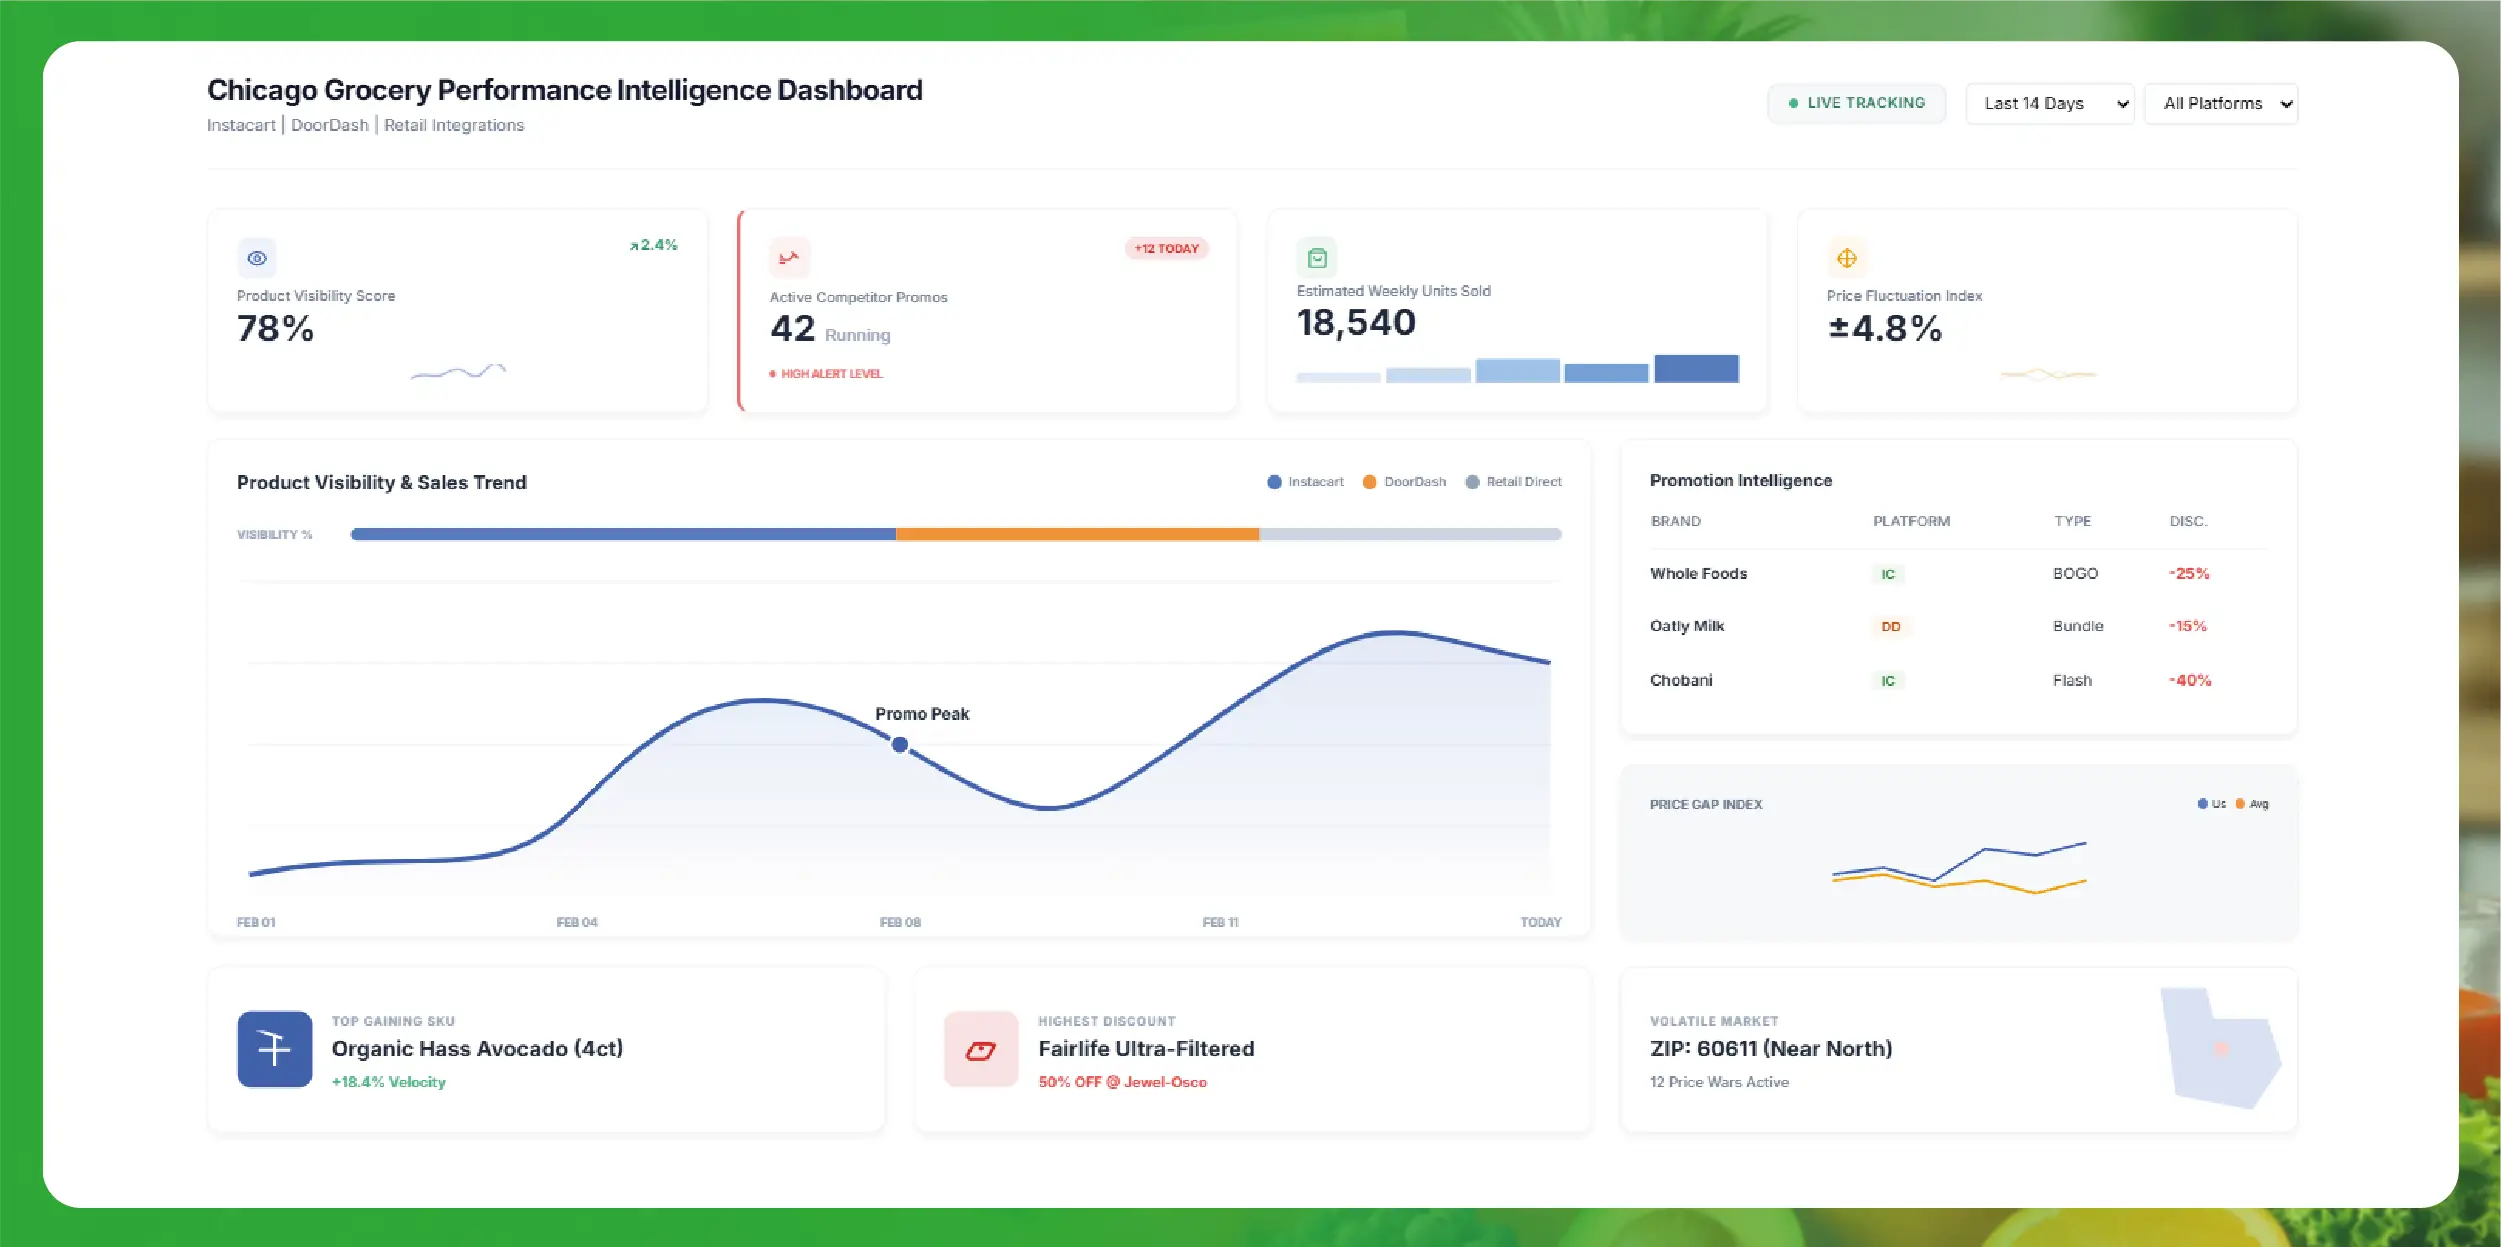Image resolution: width=2501 pixels, height=1248 pixels.
Task: Click the LIVE TRACKING button
Action: click(1856, 103)
